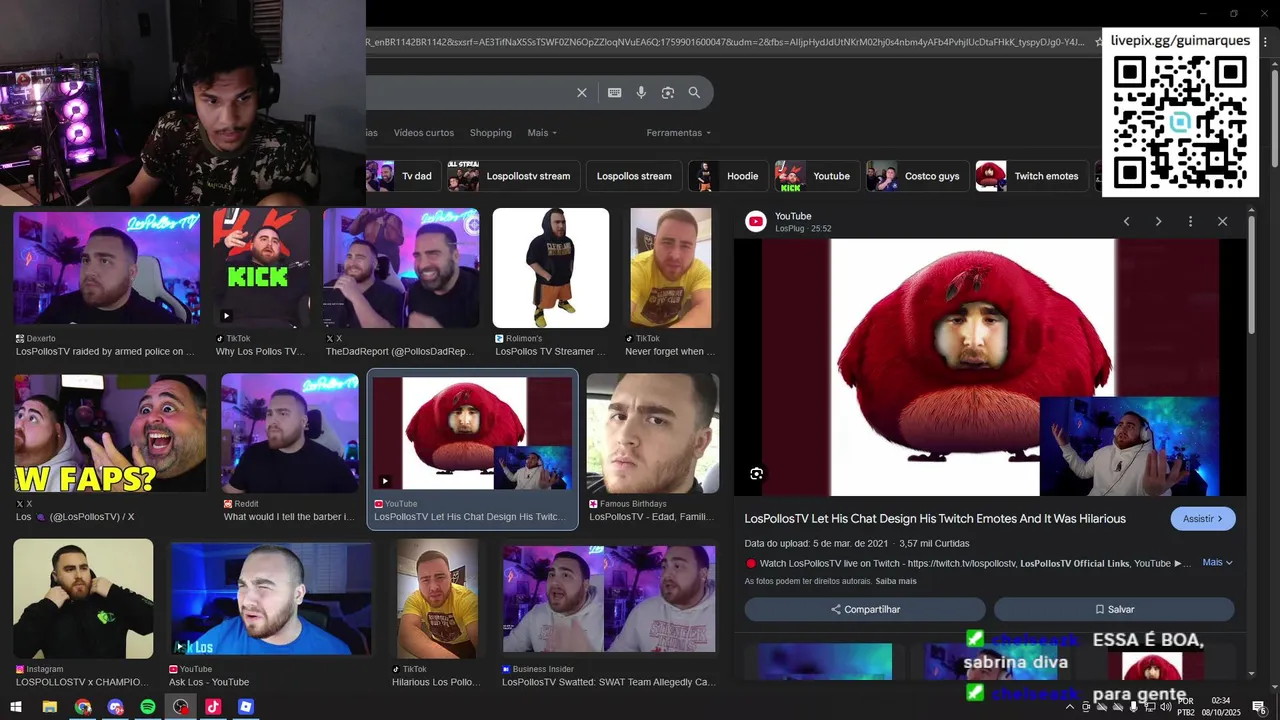Click the Assistir button
The width and height of the screenshot is (1280, 720).
[x=1203, y=519]
